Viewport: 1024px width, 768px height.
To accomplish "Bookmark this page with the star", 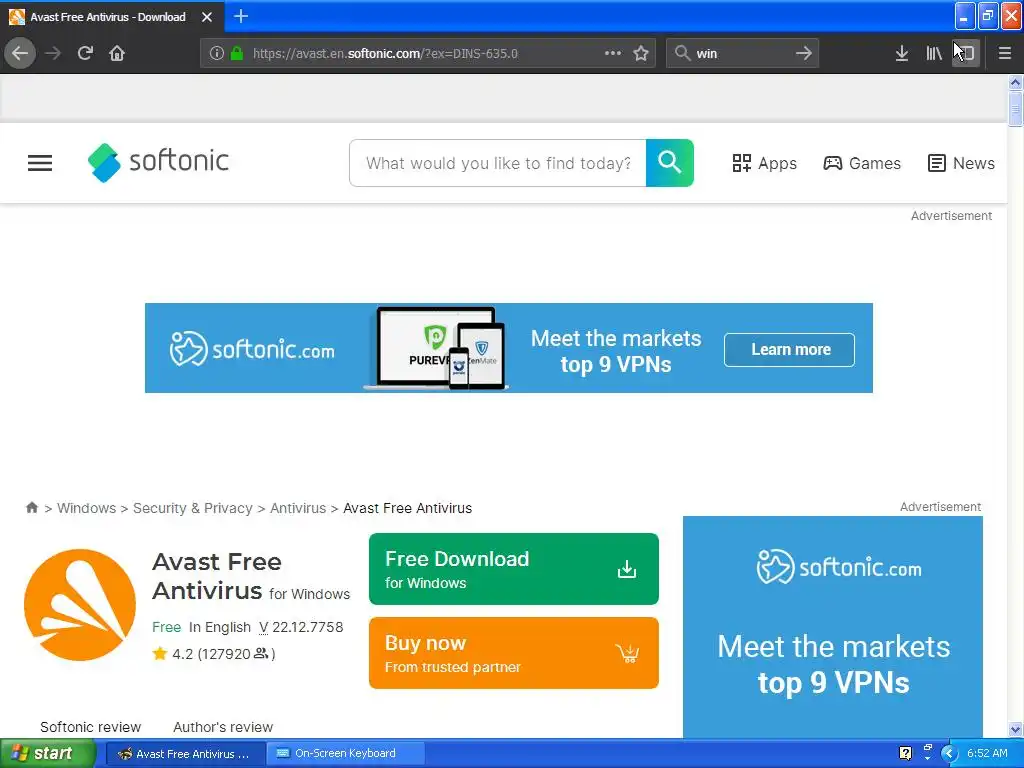I will pyautogui.click(x=641, y=54).
